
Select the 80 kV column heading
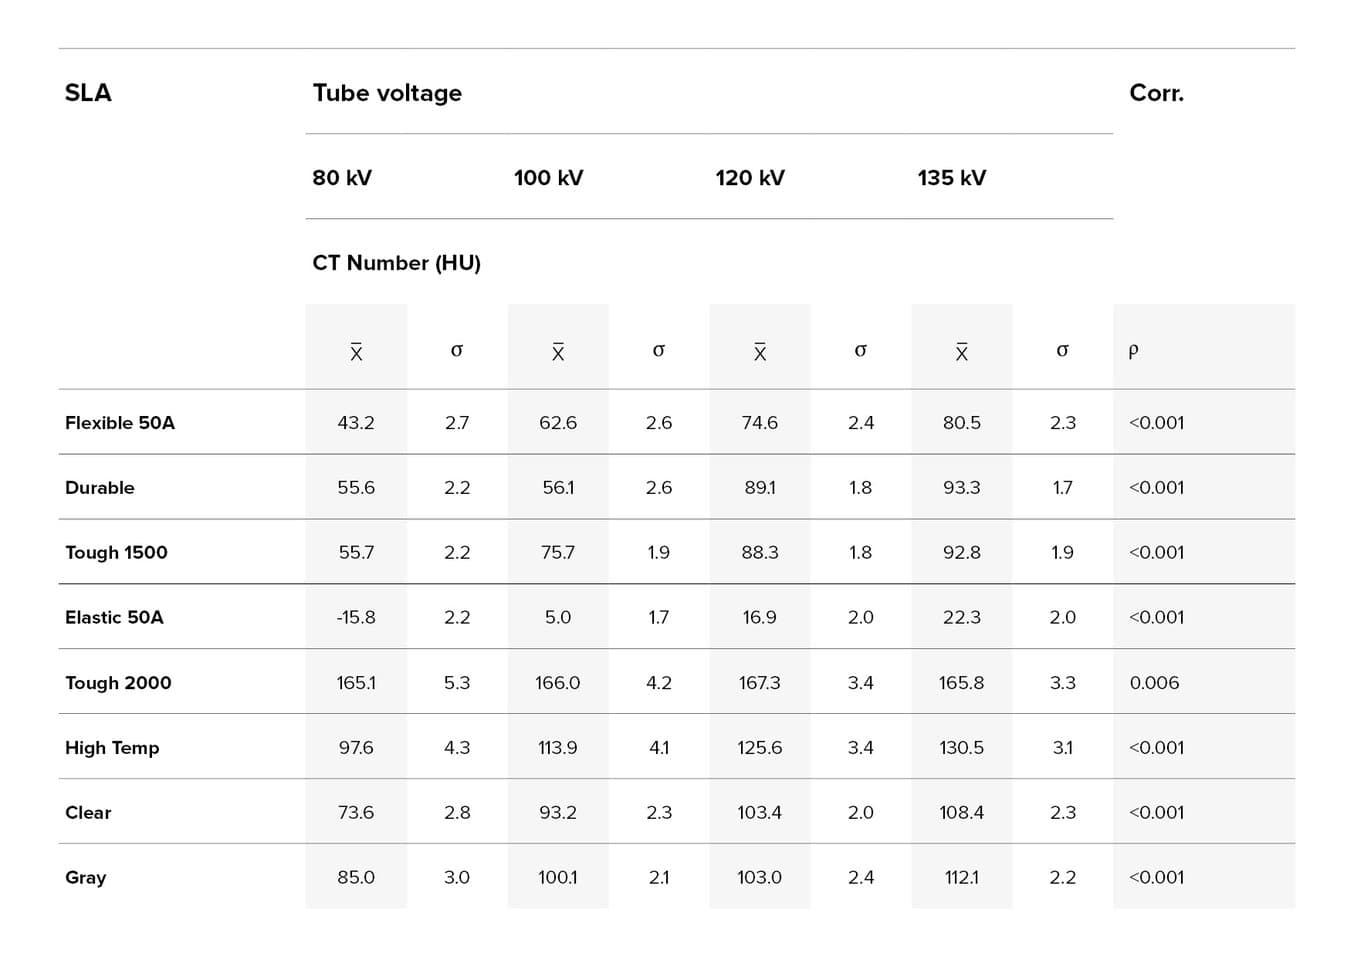coord(342,178)
